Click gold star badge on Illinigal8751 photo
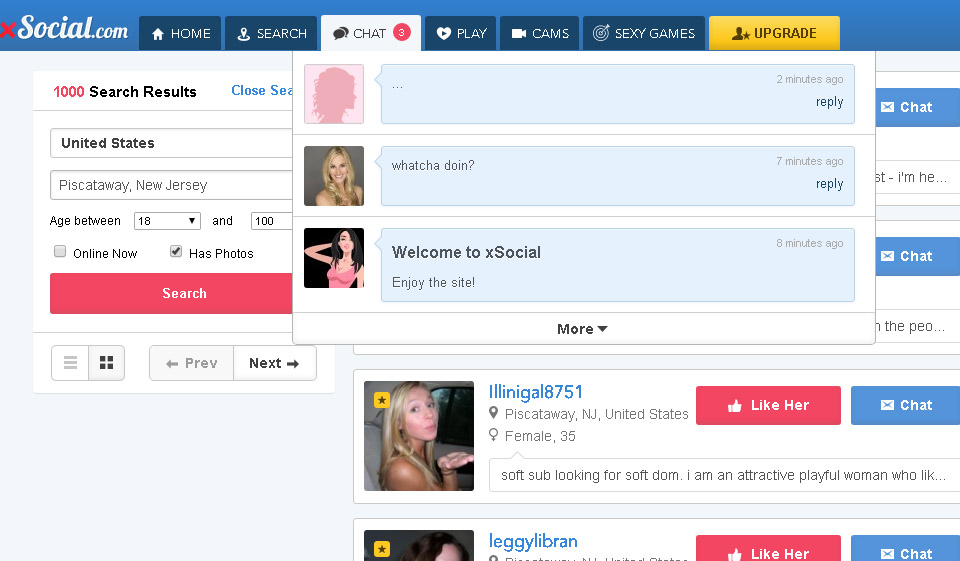The image size is (960, 561). click(381, 399)
